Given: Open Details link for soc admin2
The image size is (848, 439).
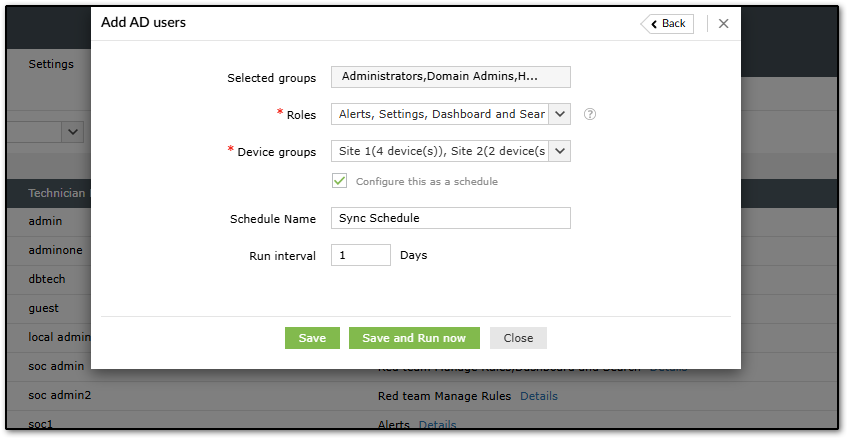Looking at the screenshot, I should point(538,396).
